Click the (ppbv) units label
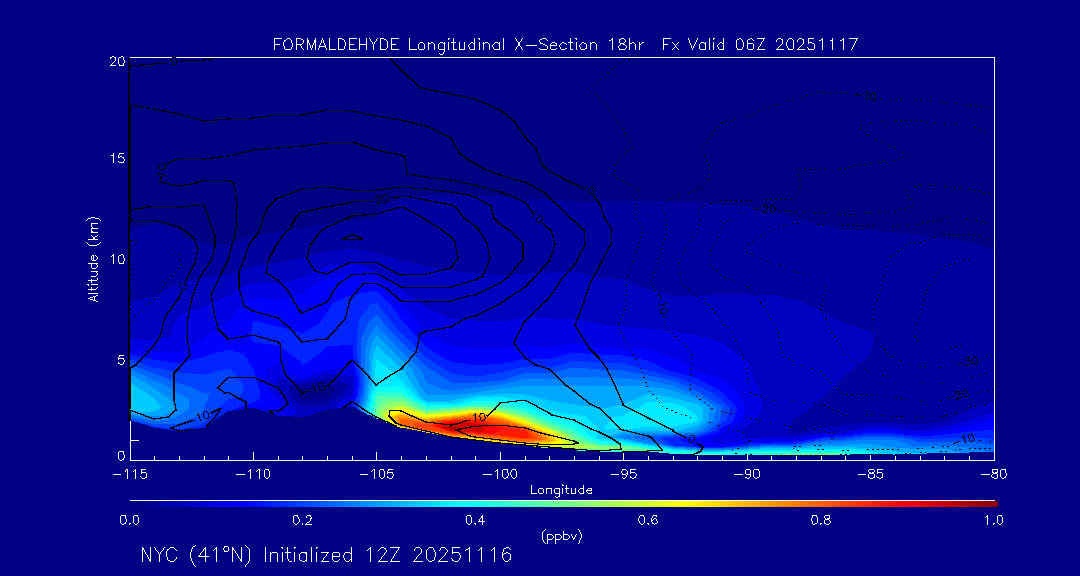 point(561,537)
